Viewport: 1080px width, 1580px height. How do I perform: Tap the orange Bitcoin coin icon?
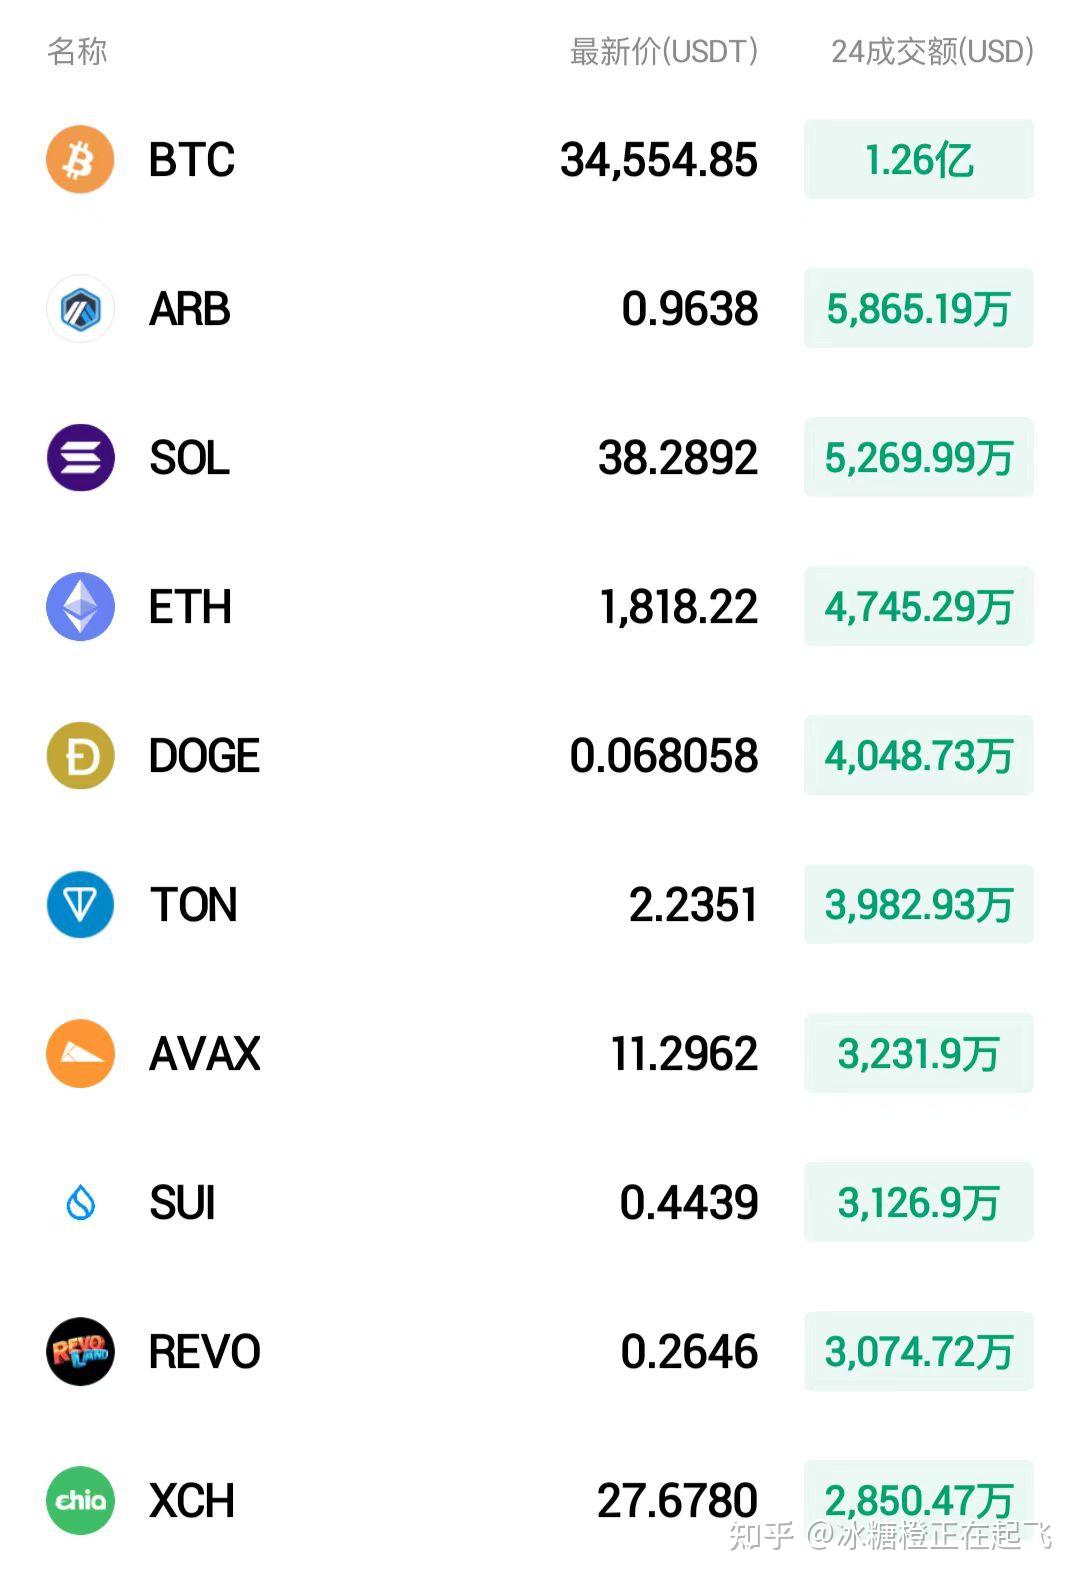click(x=80, y=159)
